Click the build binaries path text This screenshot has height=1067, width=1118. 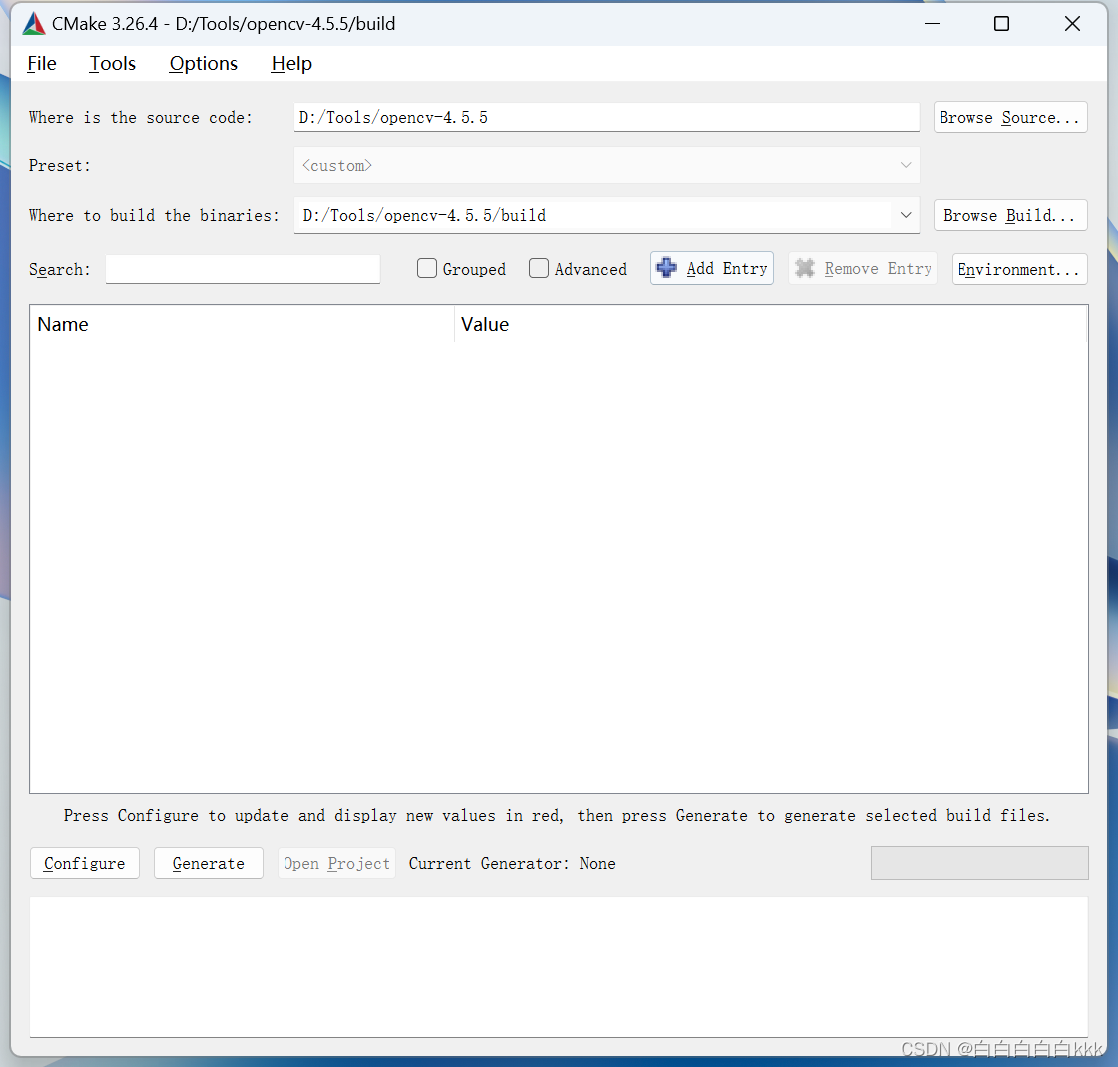point(424,215)
